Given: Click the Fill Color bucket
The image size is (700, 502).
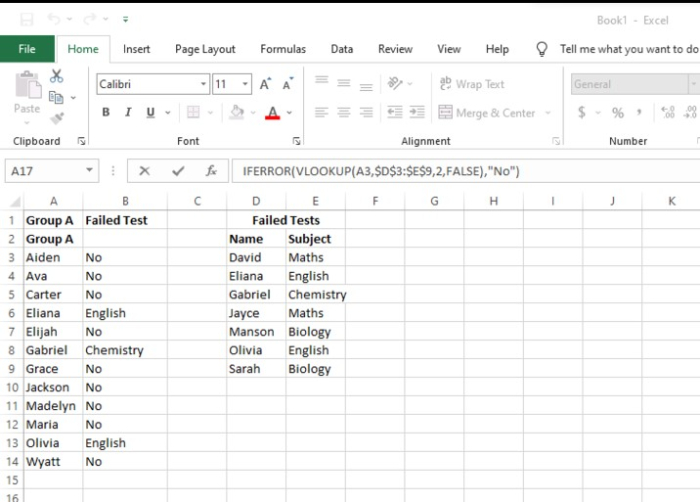Looking at the screenshot, I should pyautogui.click(x=237, y=112).
